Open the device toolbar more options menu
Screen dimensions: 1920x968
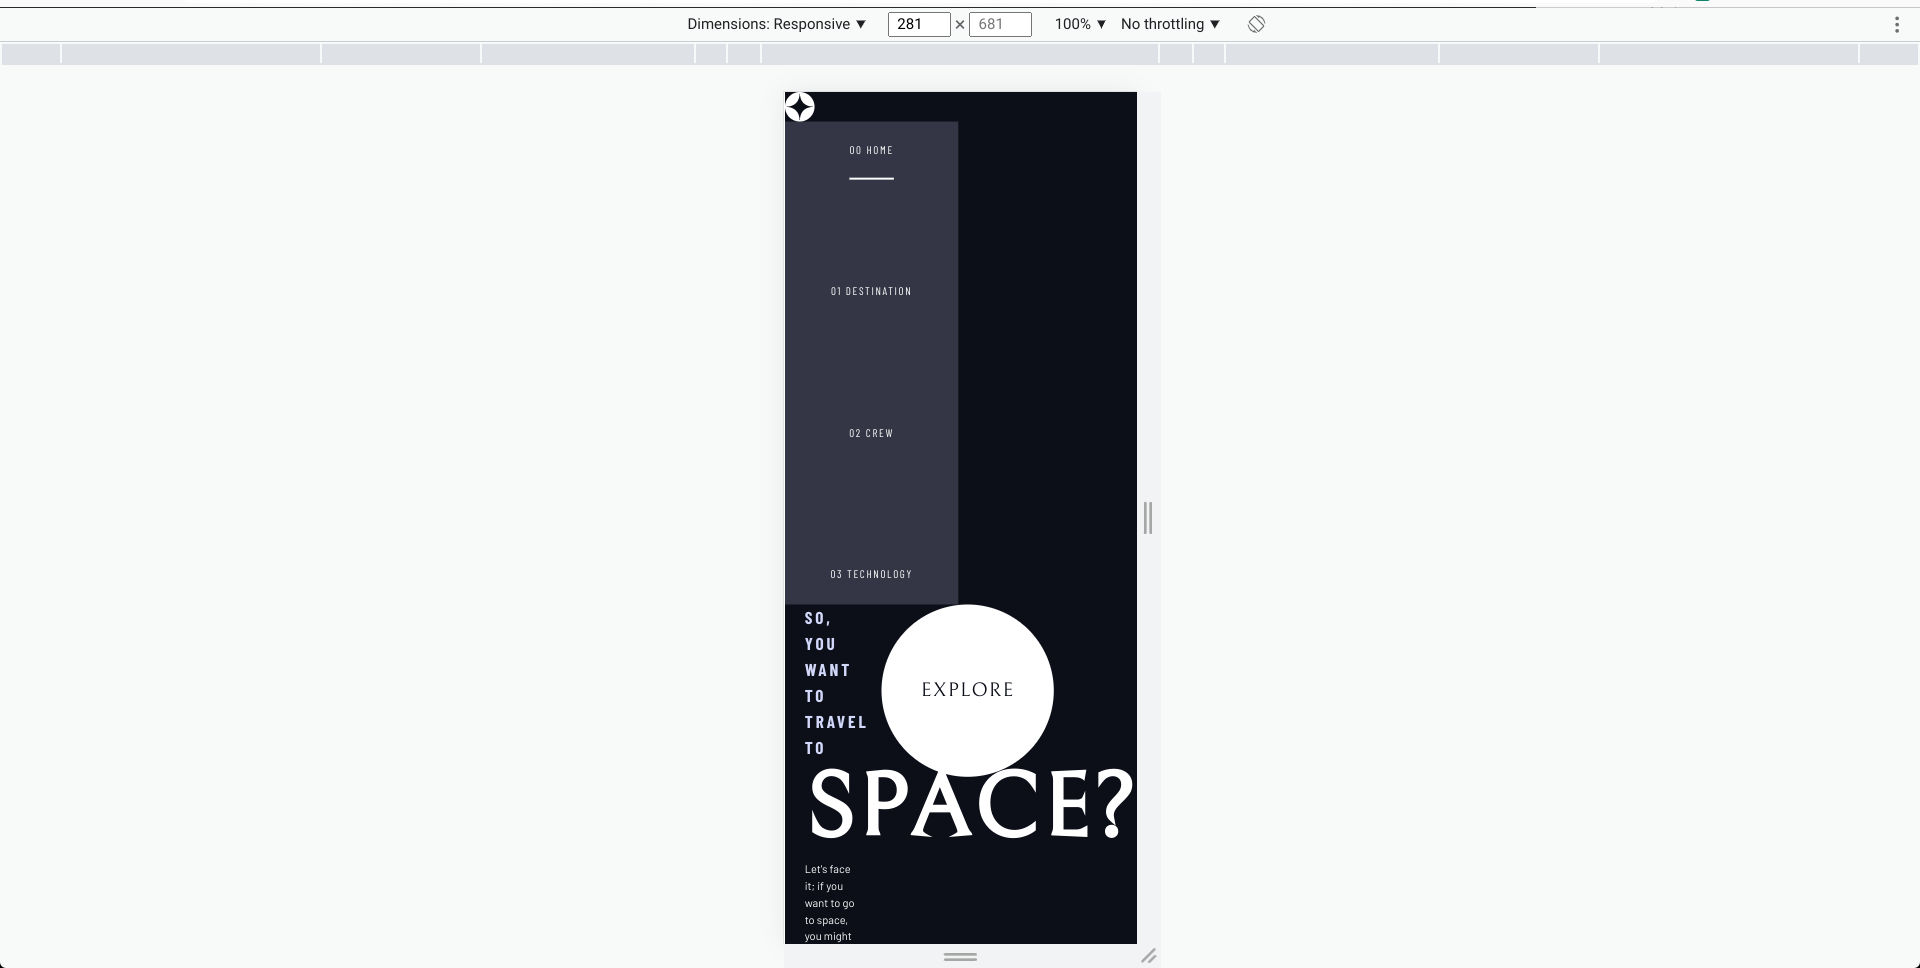[x=1896, y=24]
